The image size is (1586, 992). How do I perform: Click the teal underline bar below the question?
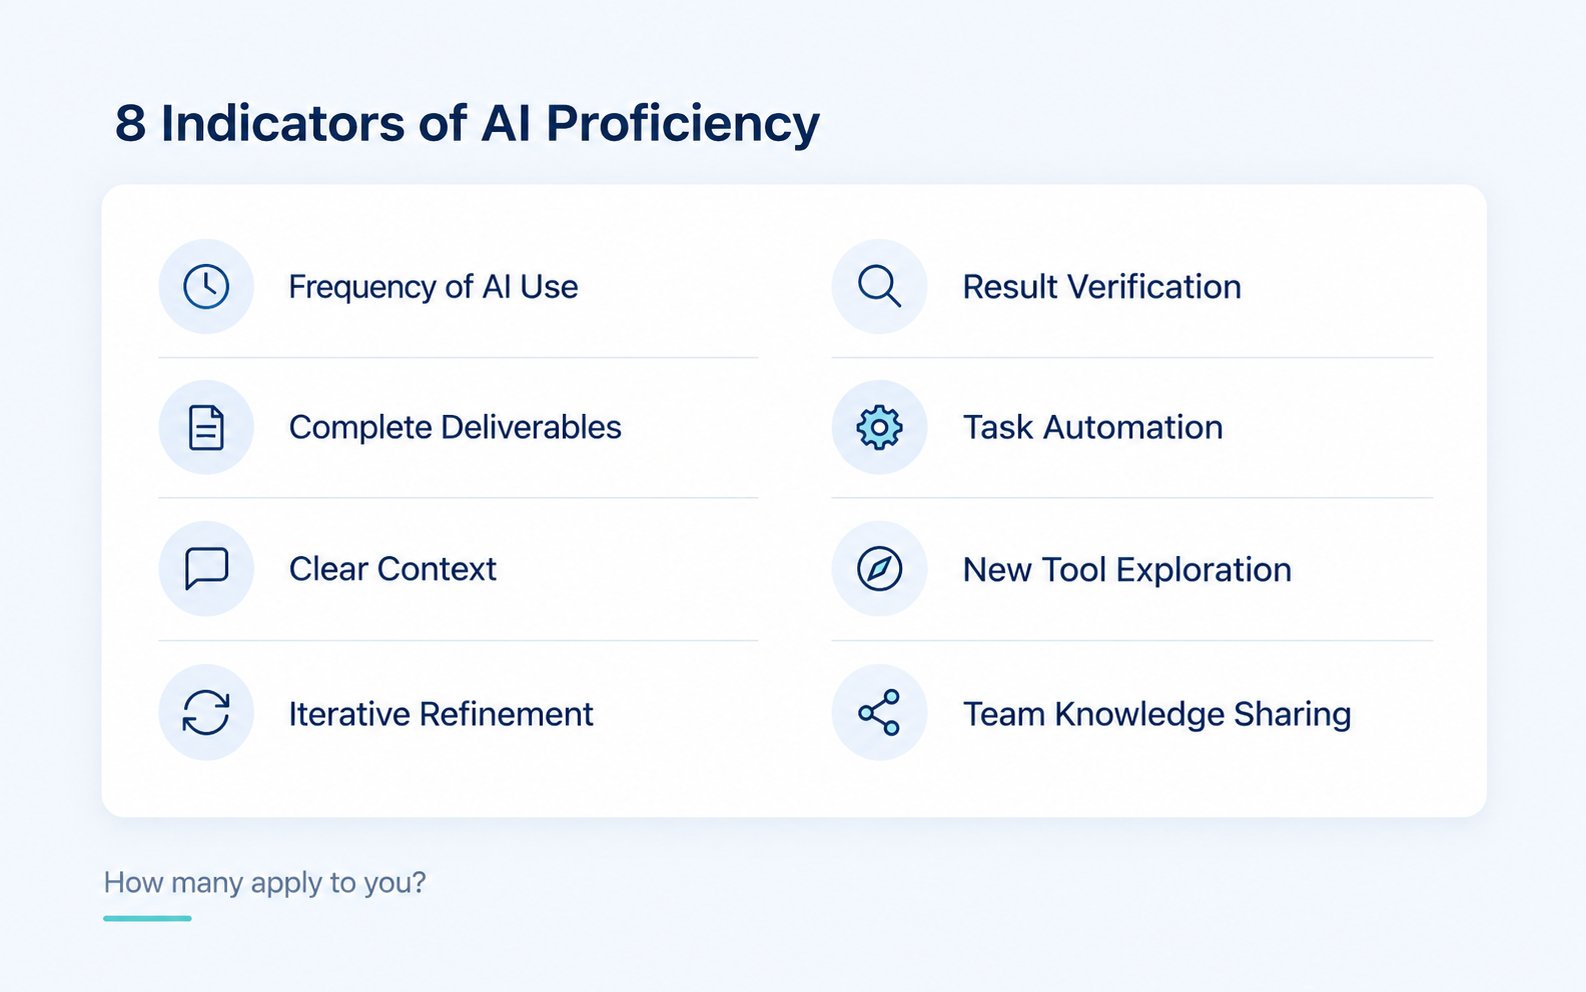[147, 918]
